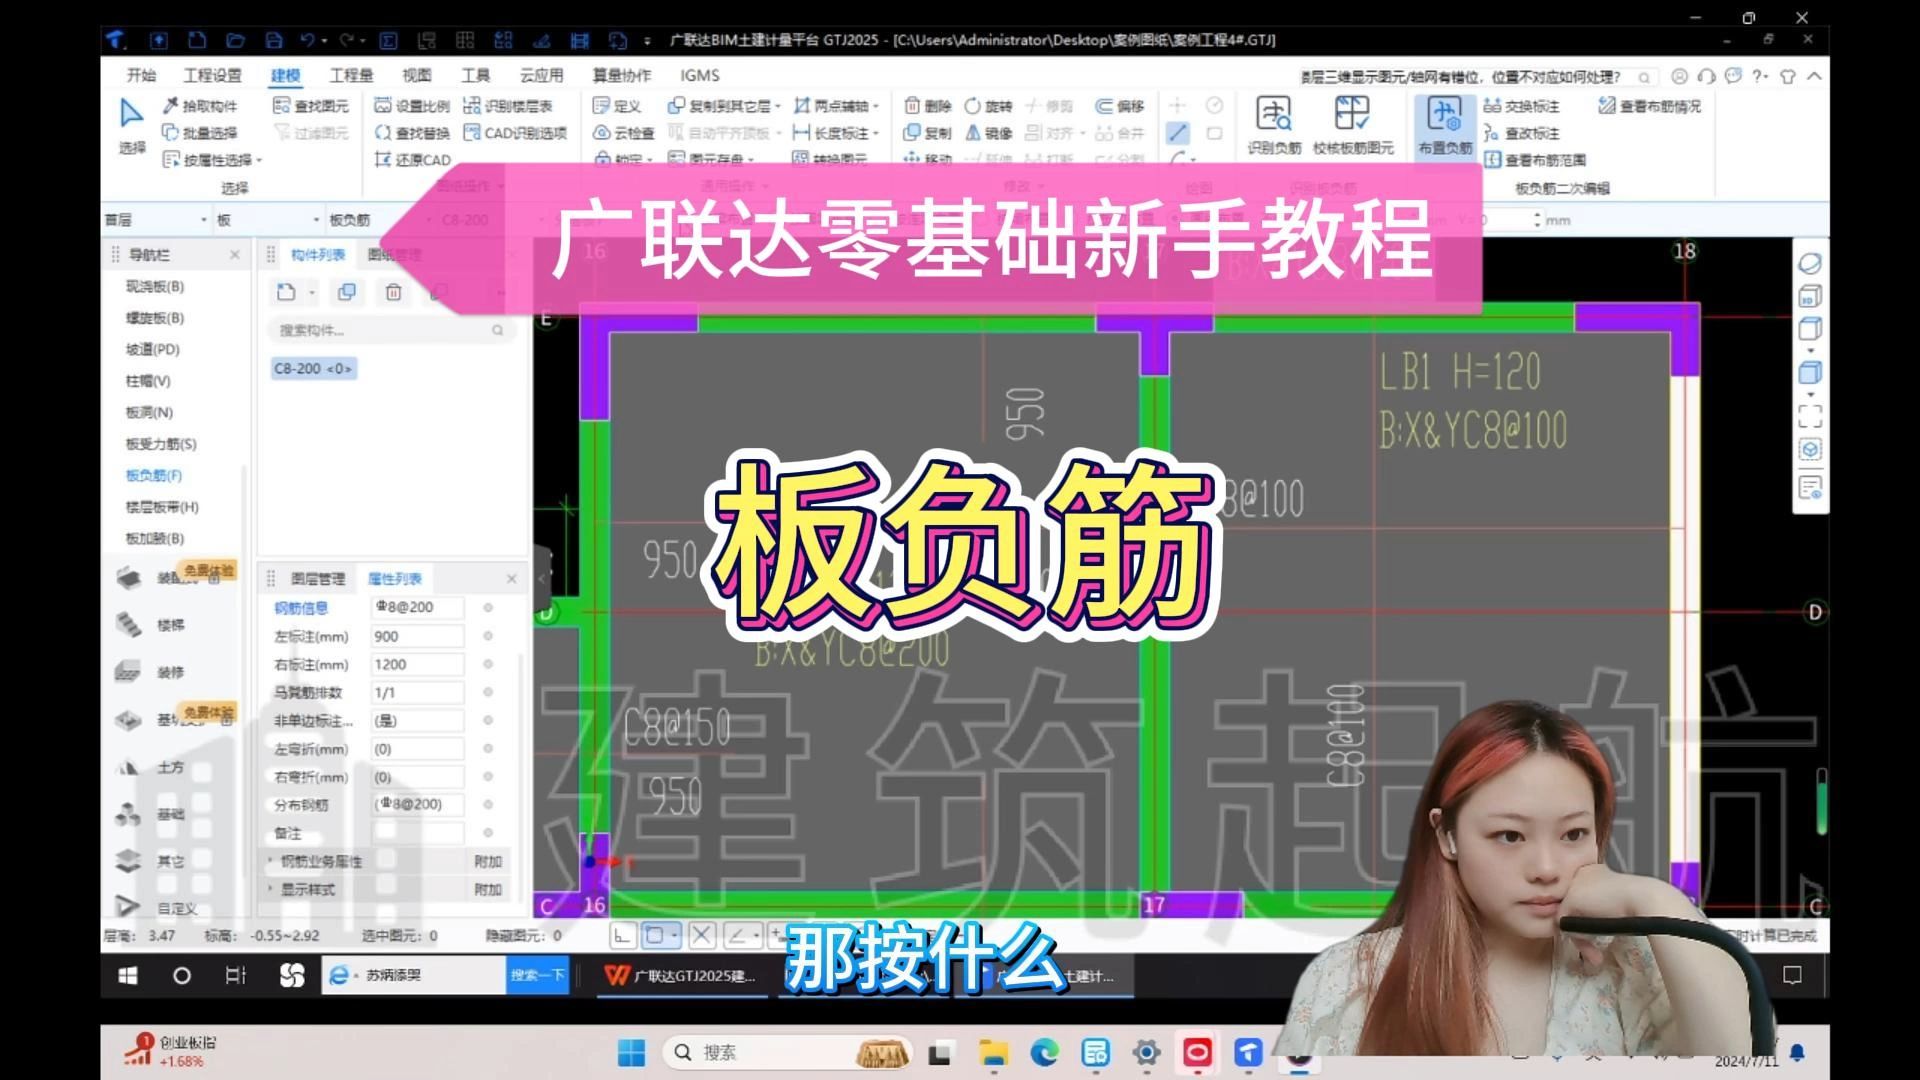
Task: Toggle the circle beside 备注 row
Action: tap(488, 832)
